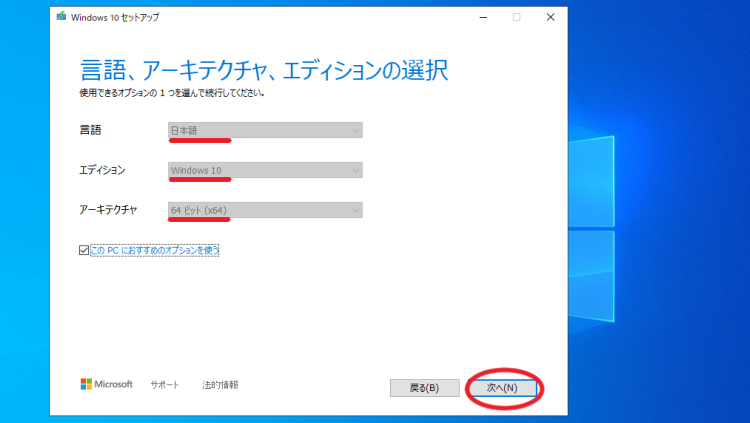Open the エディション dropdown showing Windows 10
This screenshot has width=750, height=423.
265,170
